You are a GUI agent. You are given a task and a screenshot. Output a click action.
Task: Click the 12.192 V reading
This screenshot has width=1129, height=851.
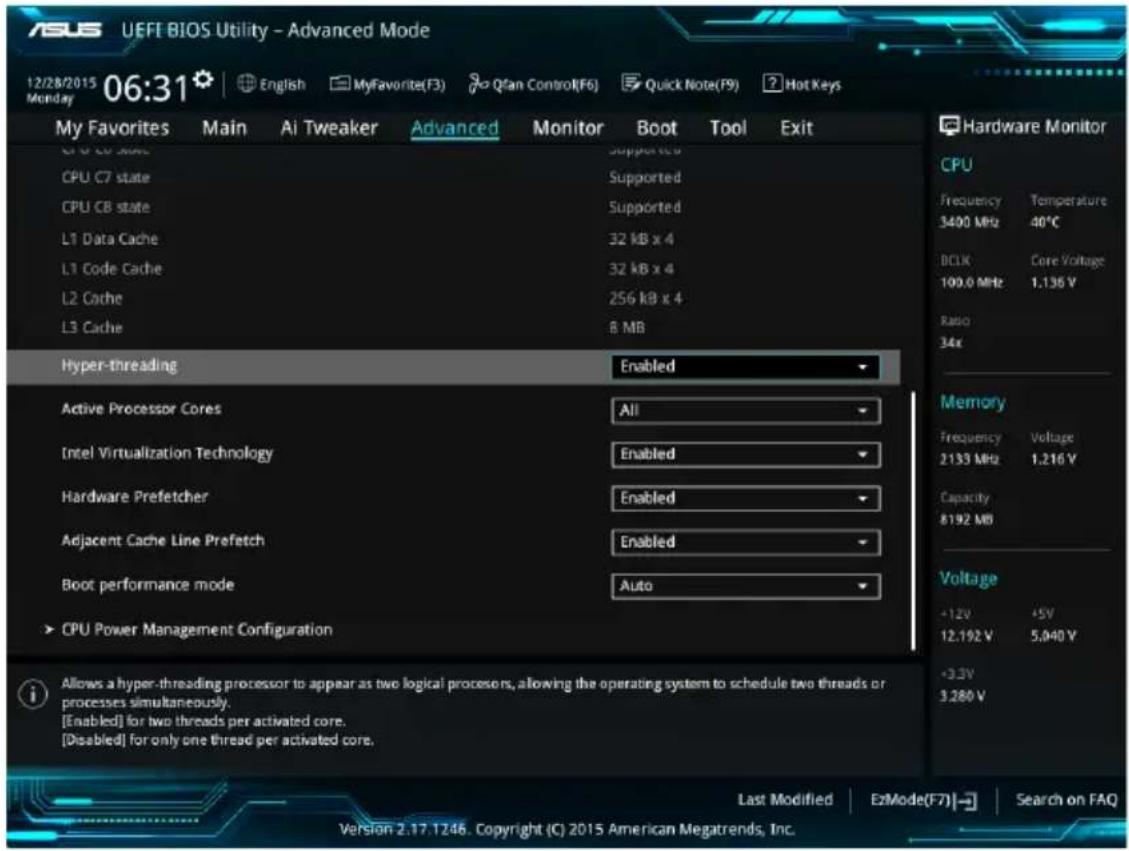coord(966,636)
